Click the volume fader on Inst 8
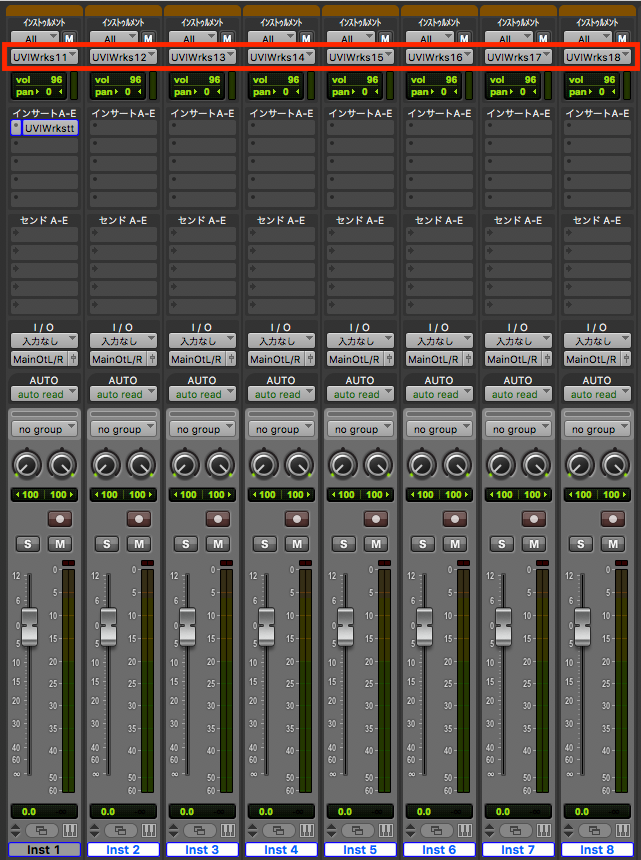This screenshot has width=641, height=860. click(582, 626)
